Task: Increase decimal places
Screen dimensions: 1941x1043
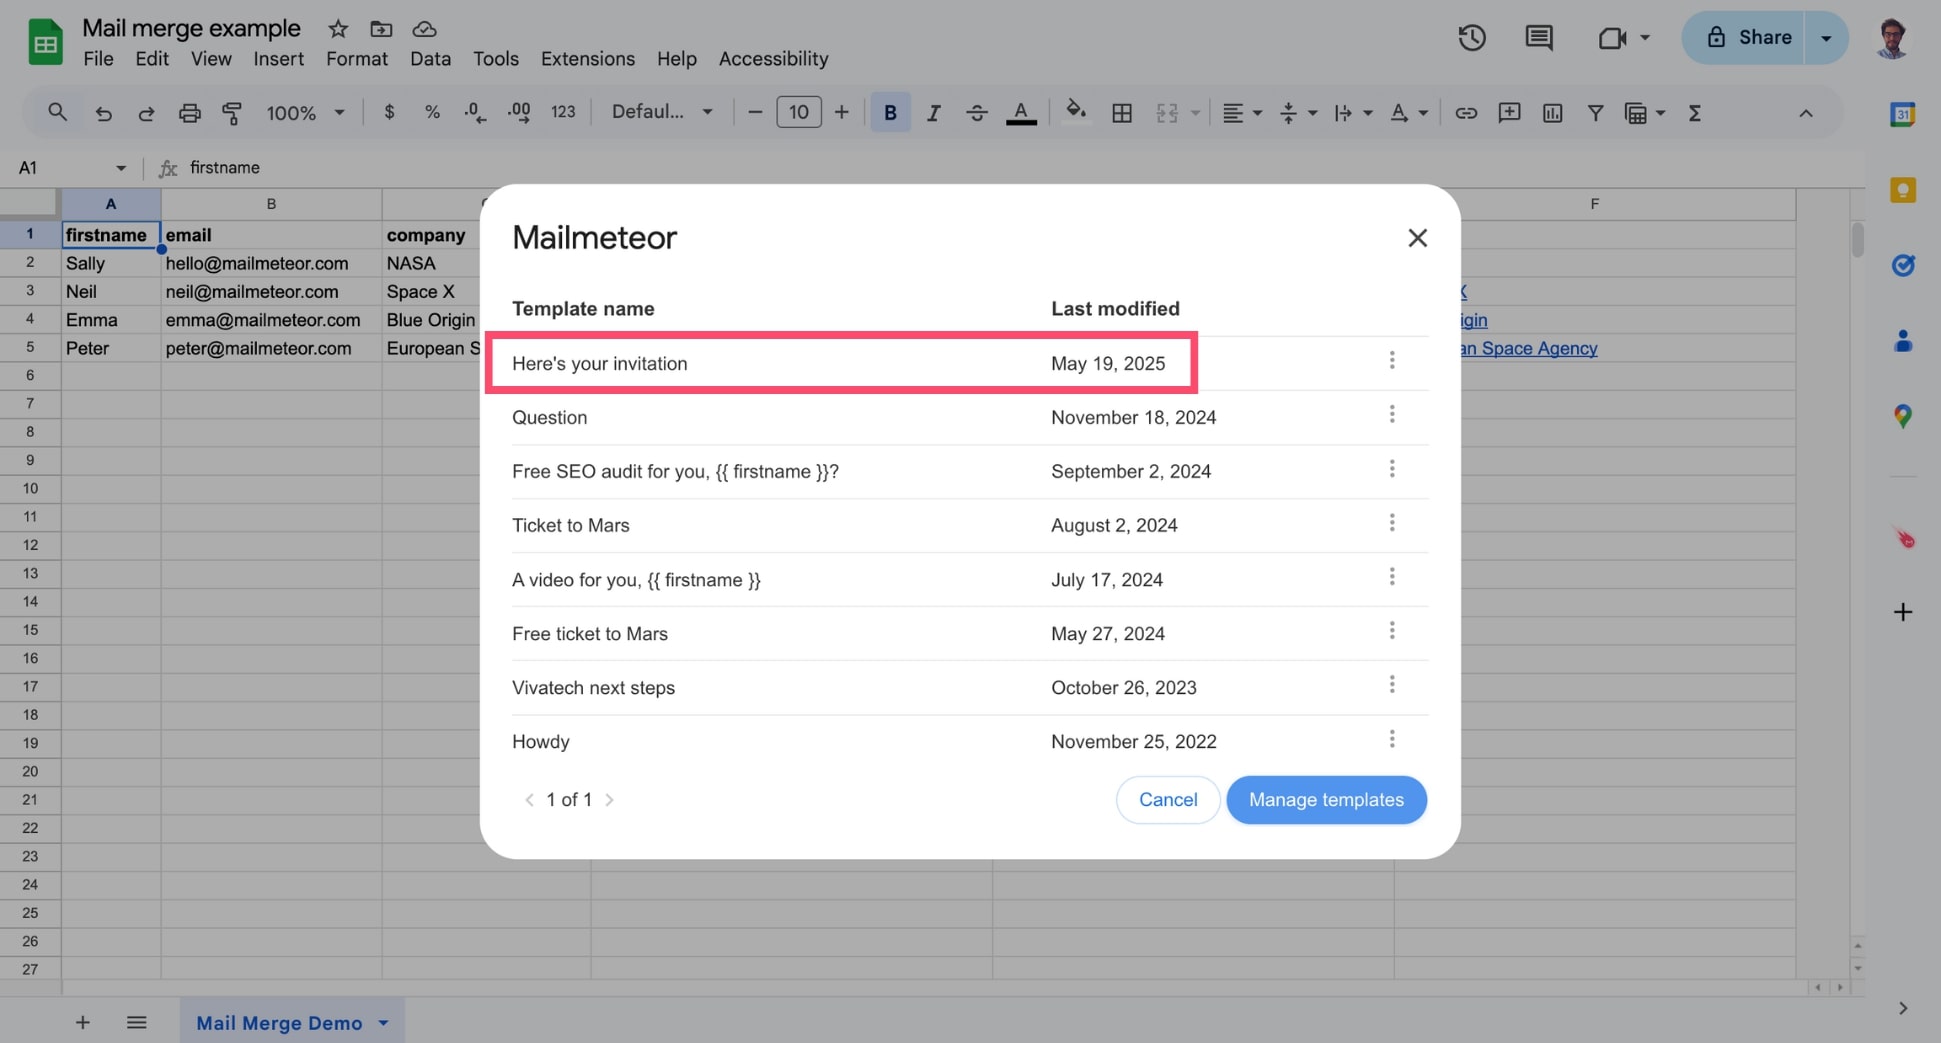Action: (x=519, y=113)
